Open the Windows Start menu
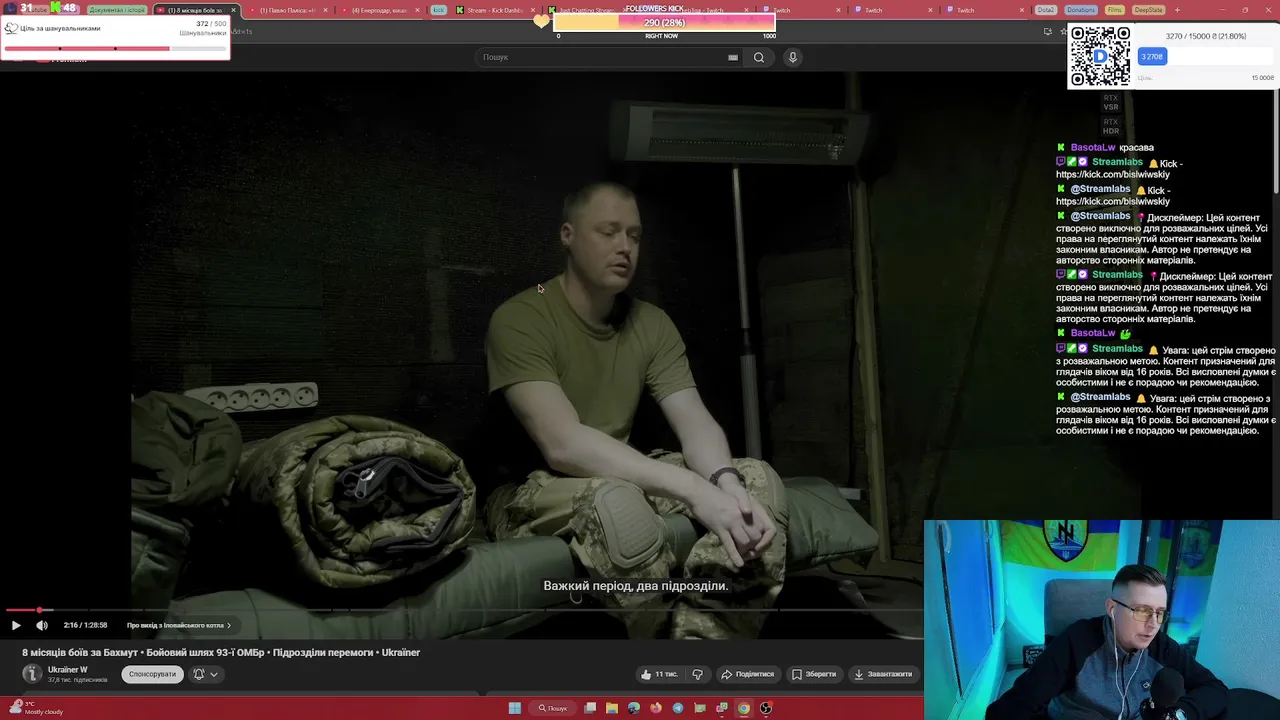The height and width of the screenshot is (720, 1280). pyautogui.click(x=515, y=708)
